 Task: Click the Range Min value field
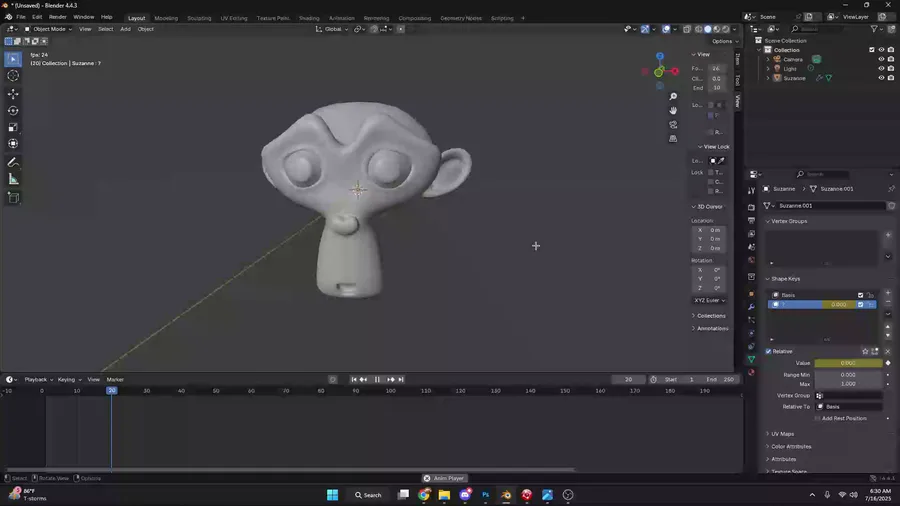pyautogui.click(x=848, y=375)
